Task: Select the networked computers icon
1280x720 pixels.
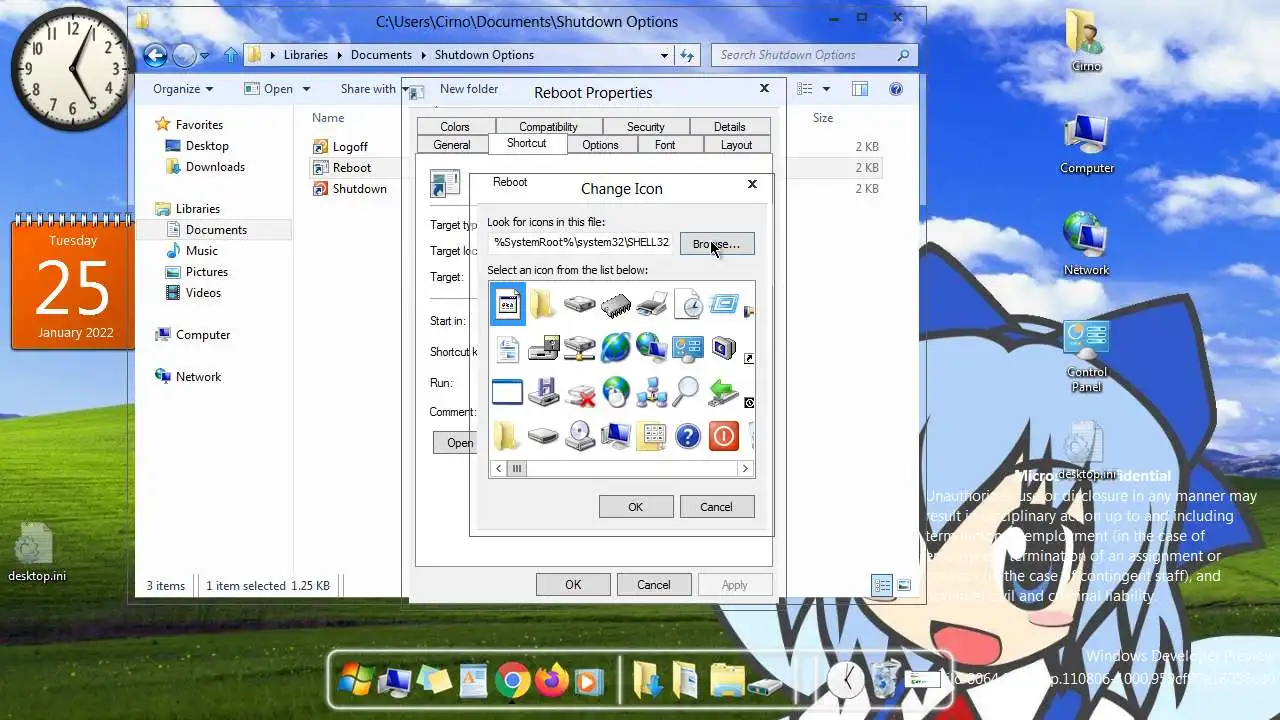Action: coord(652,392)
